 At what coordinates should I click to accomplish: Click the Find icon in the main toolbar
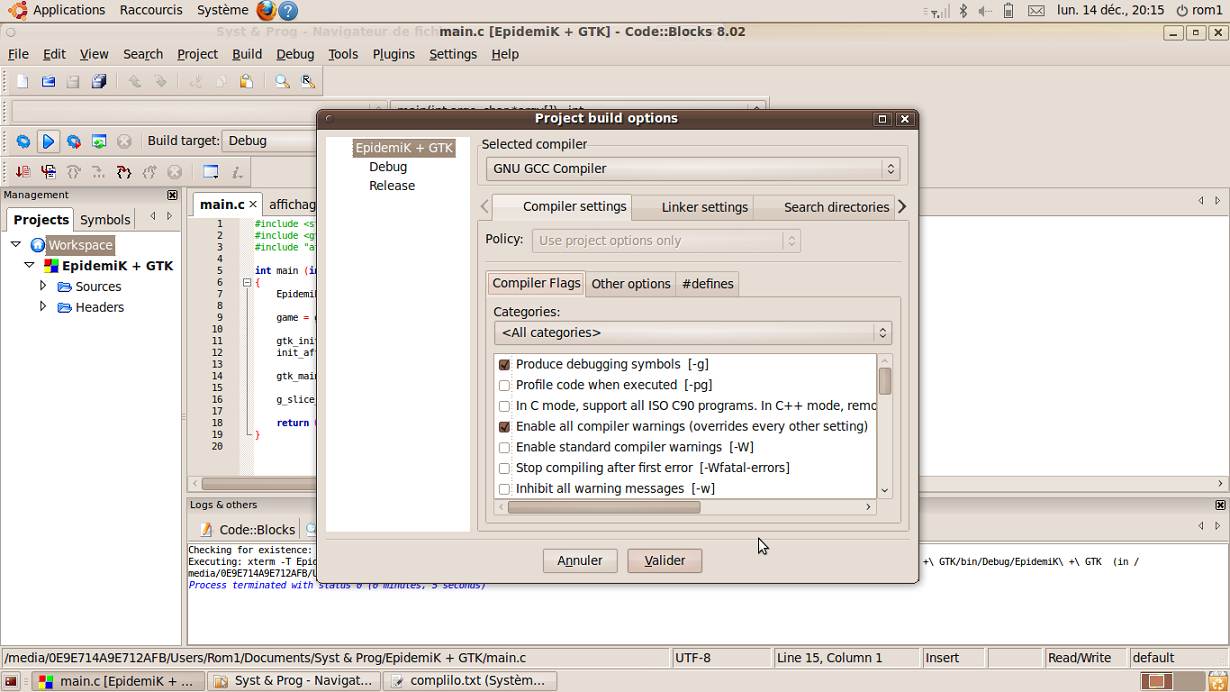281,81
